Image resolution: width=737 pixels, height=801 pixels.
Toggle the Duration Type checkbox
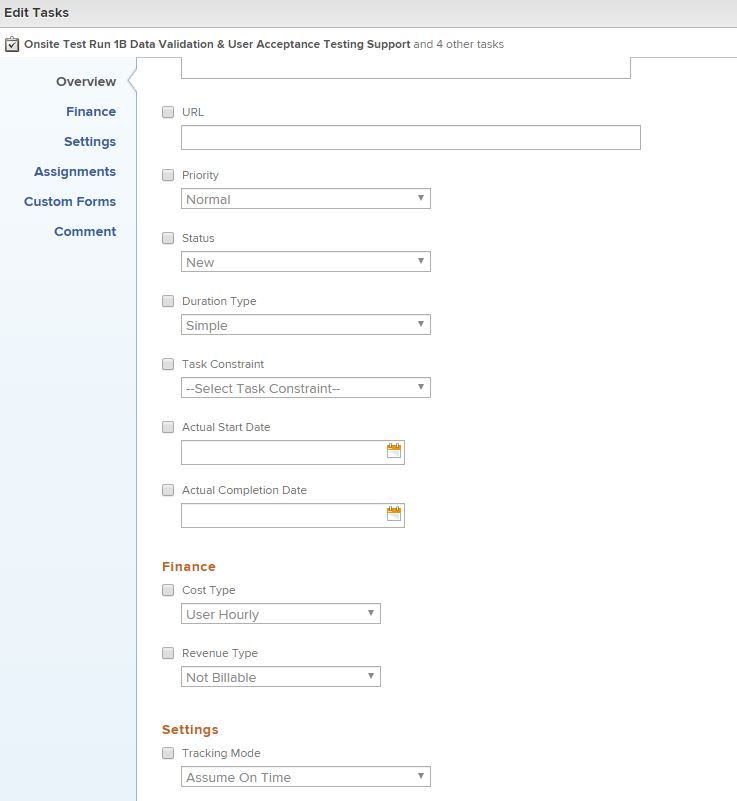[168, 301]
